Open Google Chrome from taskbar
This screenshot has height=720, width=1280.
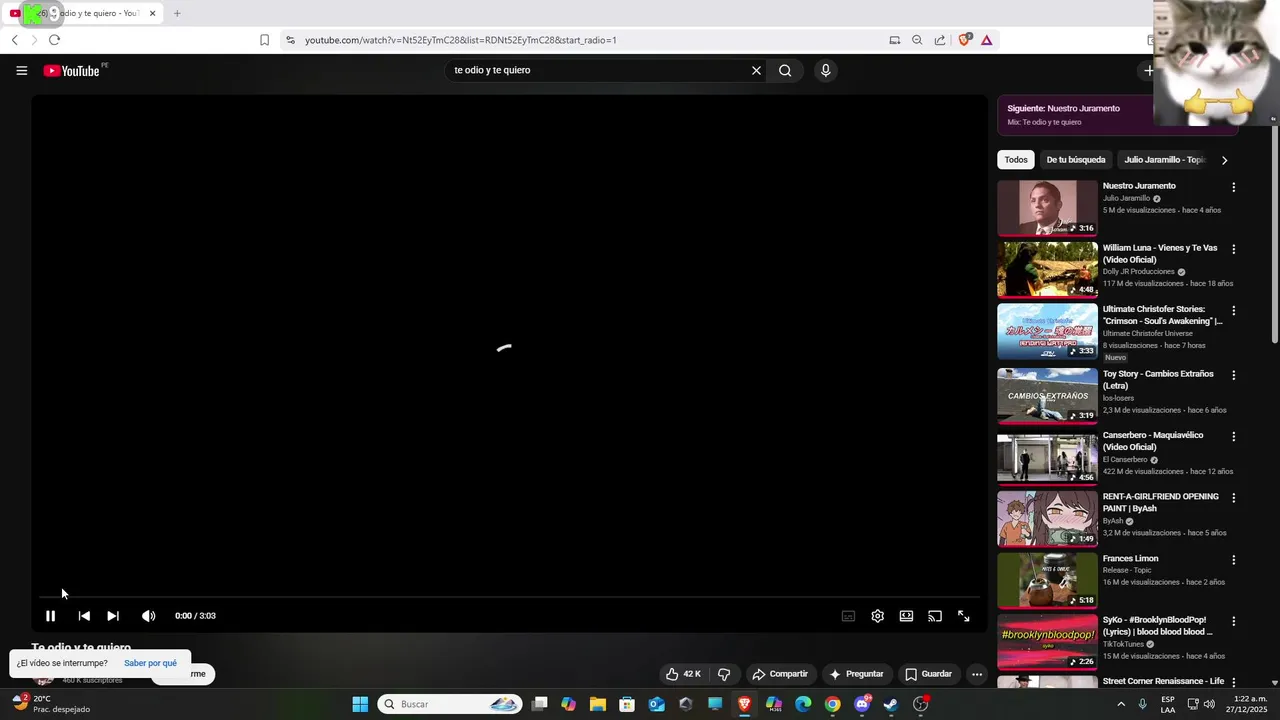tap(832, 704)
